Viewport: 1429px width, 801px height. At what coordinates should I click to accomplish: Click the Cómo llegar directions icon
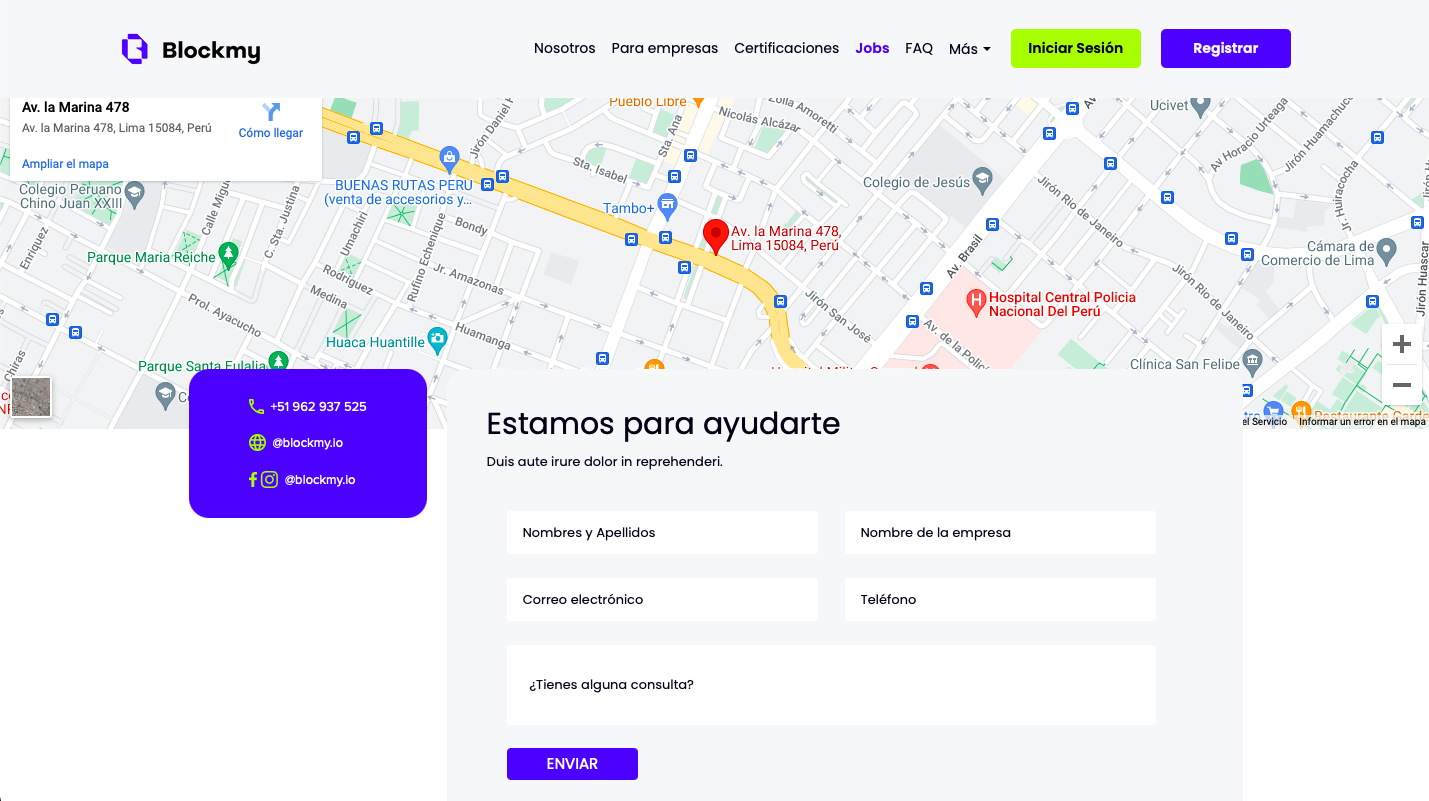click(271, 112)
